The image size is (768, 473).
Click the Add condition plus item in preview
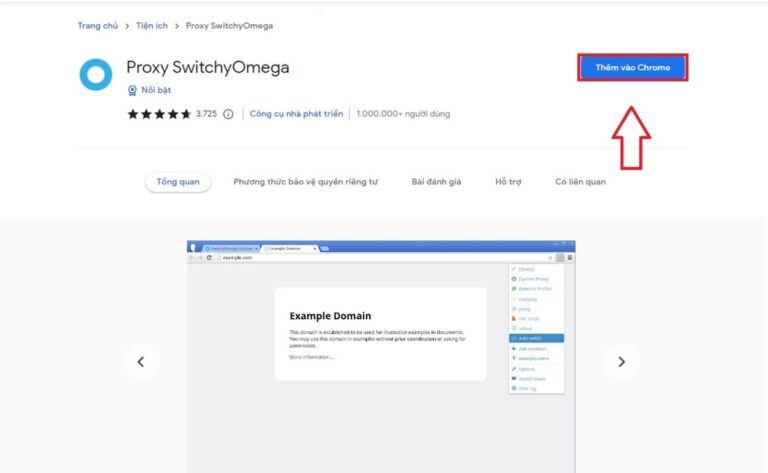(531, 348)
